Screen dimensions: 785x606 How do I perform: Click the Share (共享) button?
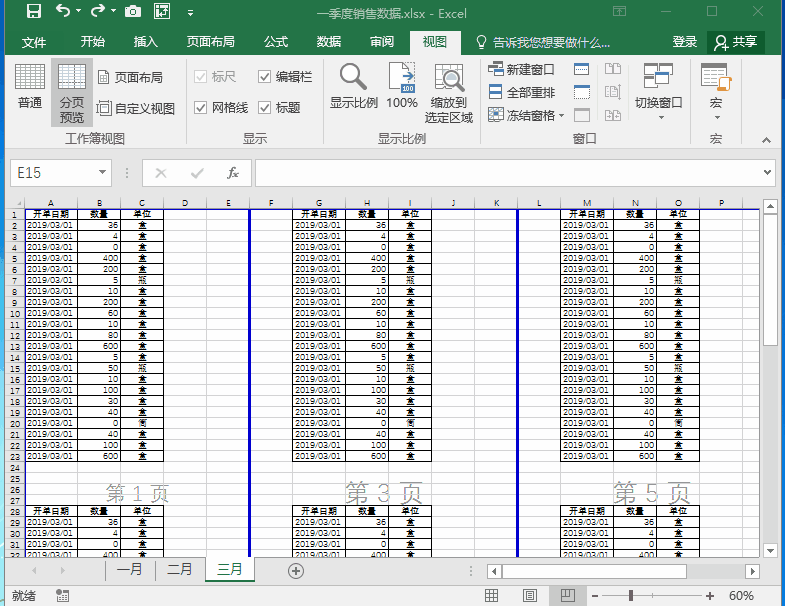click(735, 42)
